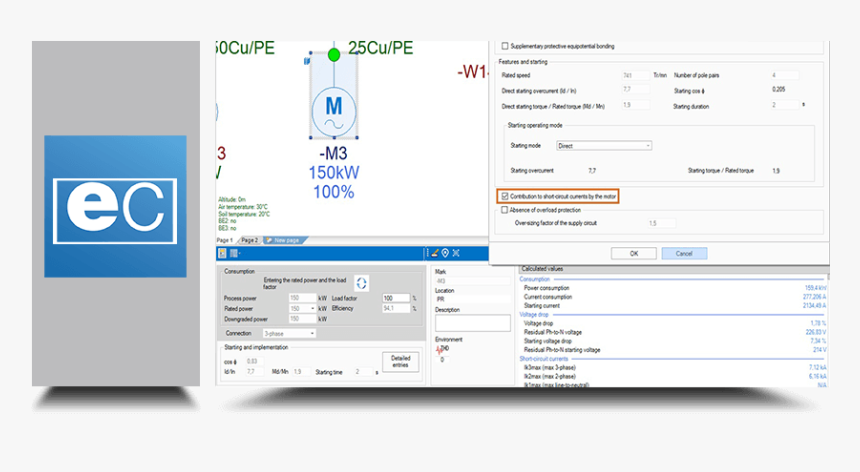Open Detailed entries button
This screenshot has height=472, width=860.
(400, 361)
